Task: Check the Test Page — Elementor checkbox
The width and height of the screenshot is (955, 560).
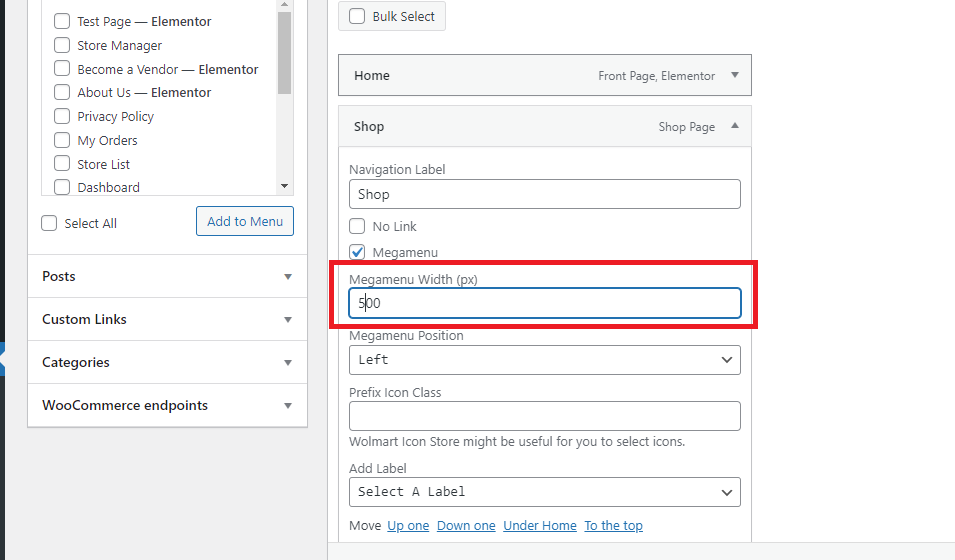Action: pos(62,21)
